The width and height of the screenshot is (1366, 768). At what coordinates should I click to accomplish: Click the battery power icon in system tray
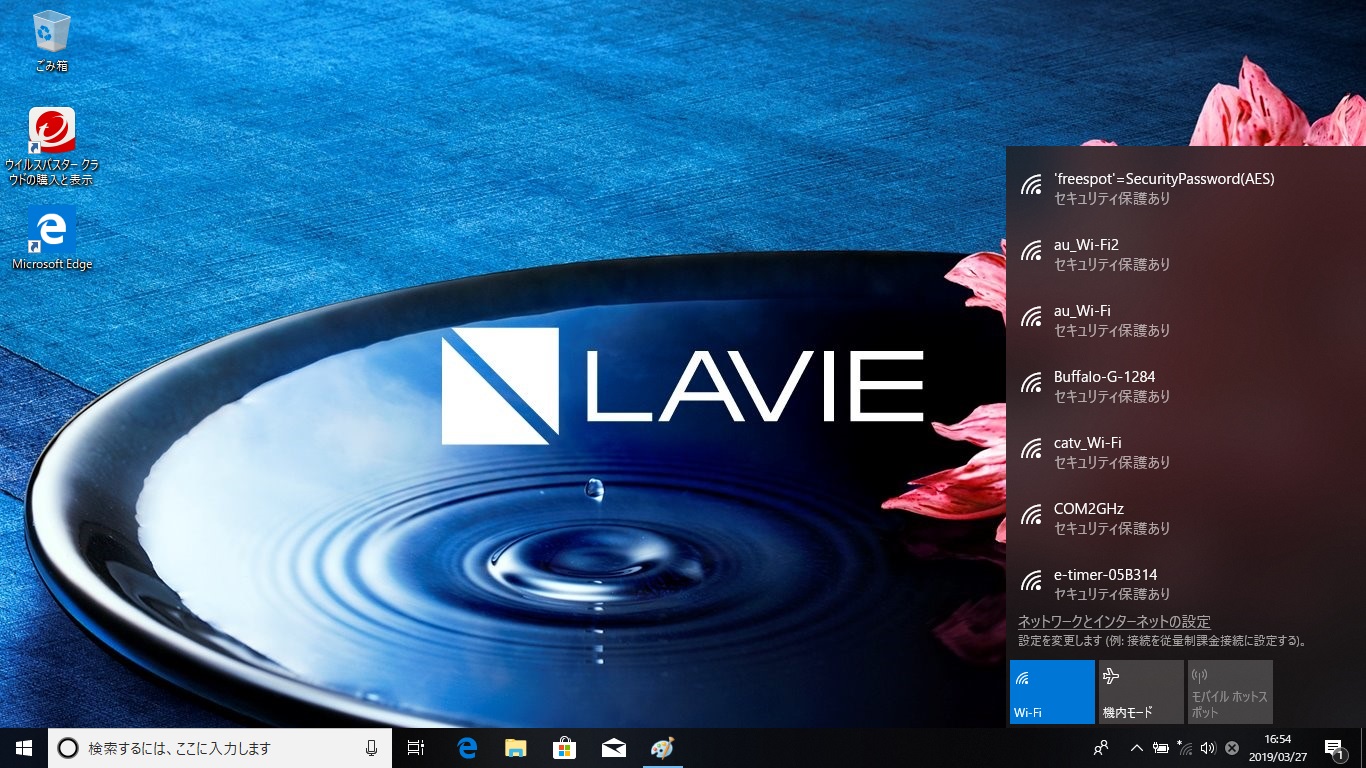tap(1161, 747)
